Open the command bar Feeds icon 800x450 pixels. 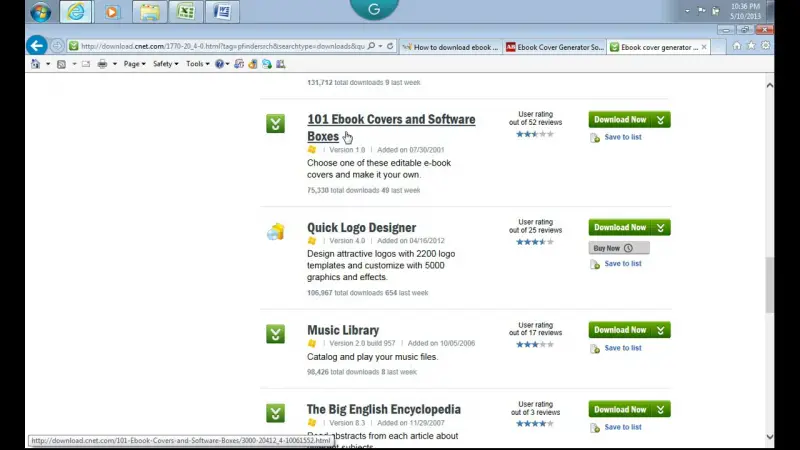coord(61,64)
